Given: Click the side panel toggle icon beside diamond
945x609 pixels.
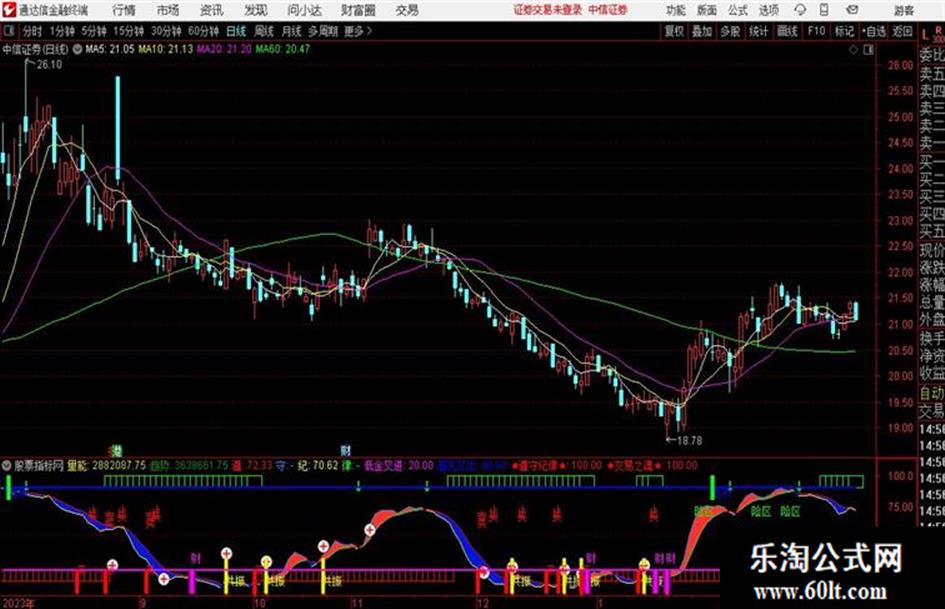Looking at the screenshot, I should [868, 50].
